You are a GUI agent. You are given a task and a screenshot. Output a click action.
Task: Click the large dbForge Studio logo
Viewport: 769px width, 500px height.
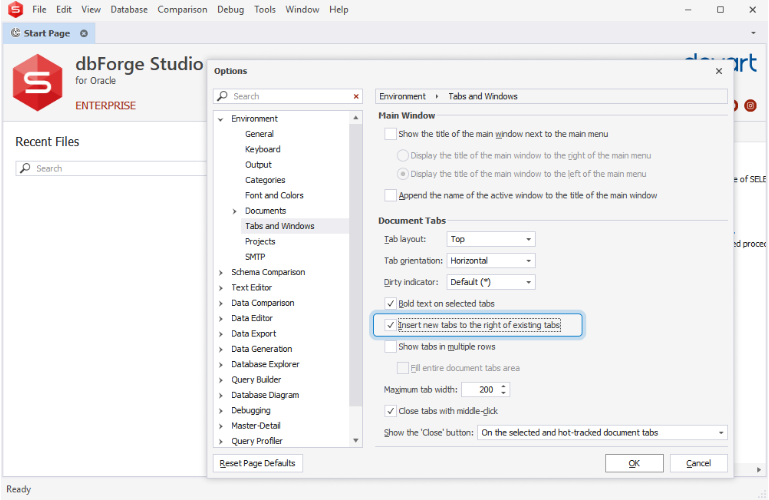(x=38, y=82)
